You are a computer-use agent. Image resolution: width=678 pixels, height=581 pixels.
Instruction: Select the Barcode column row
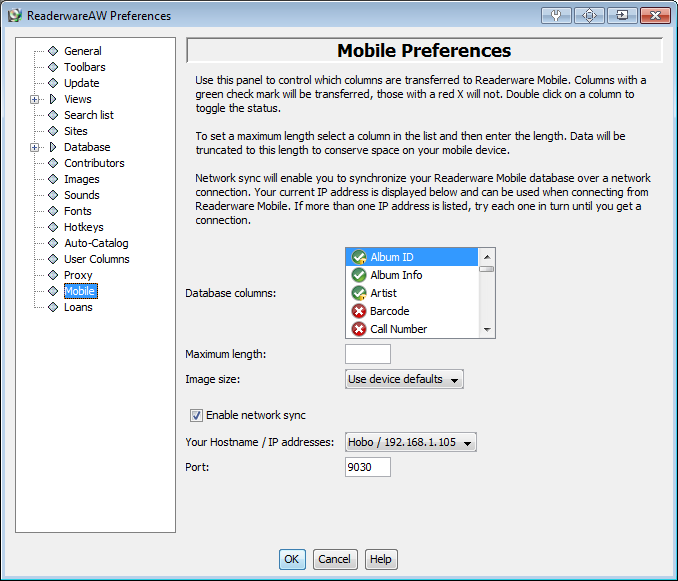tap(412, 311)
